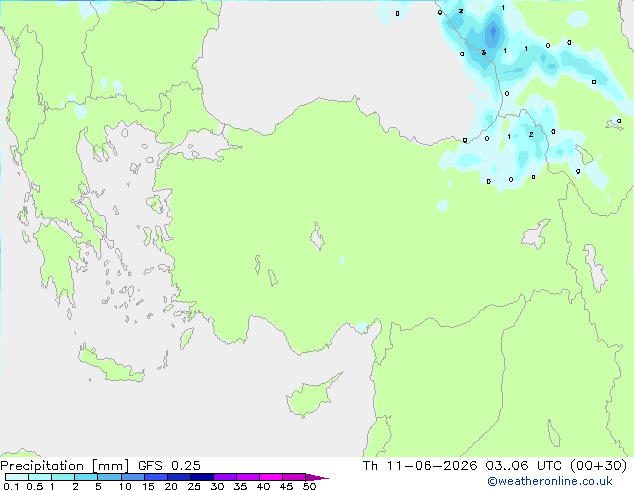Pick the 0.5–1 mm legend swatch
This screenshot has width=634, height=490.
pos(40,477)
